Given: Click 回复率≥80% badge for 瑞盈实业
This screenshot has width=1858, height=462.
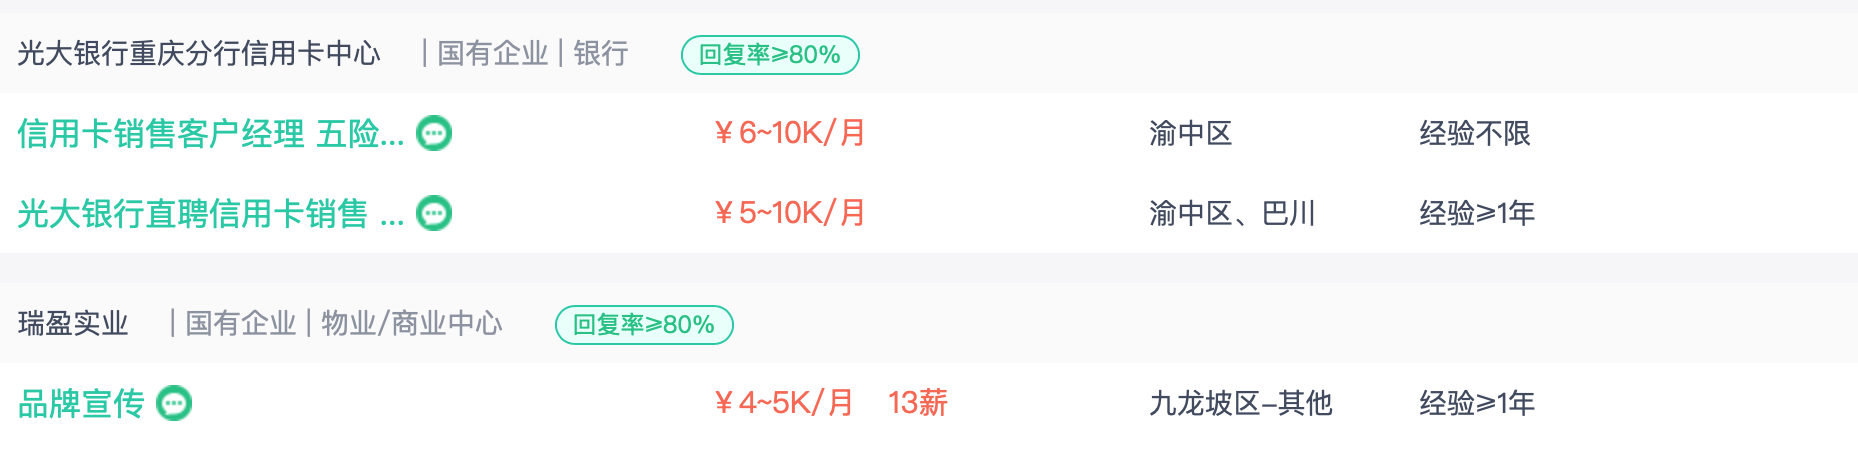Looking at the screenshot, I should click(644, 325).
